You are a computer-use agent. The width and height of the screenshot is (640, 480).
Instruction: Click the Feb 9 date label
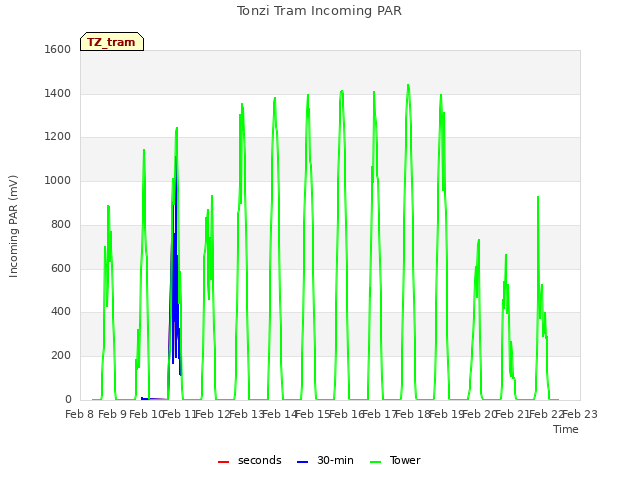[x=113, y=414]
